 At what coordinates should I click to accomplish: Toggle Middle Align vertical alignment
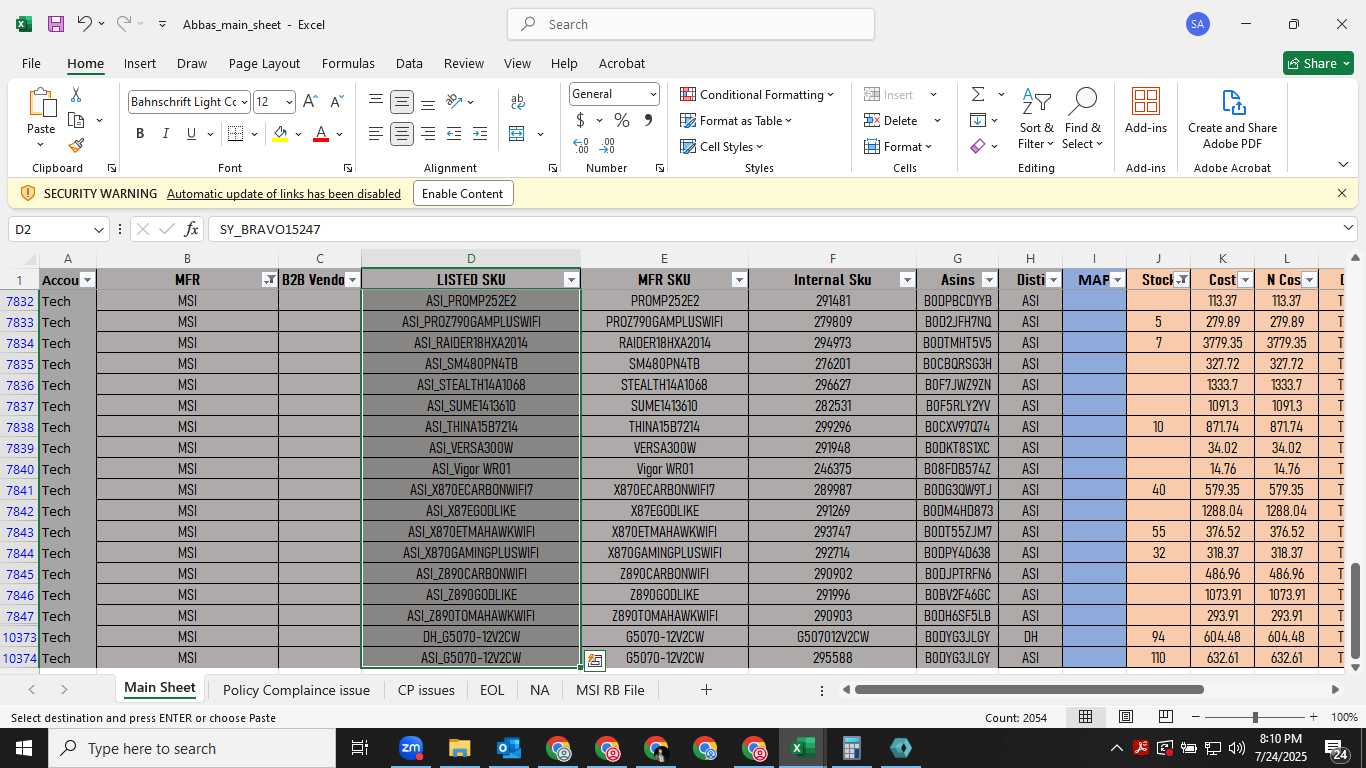[402, 102]
